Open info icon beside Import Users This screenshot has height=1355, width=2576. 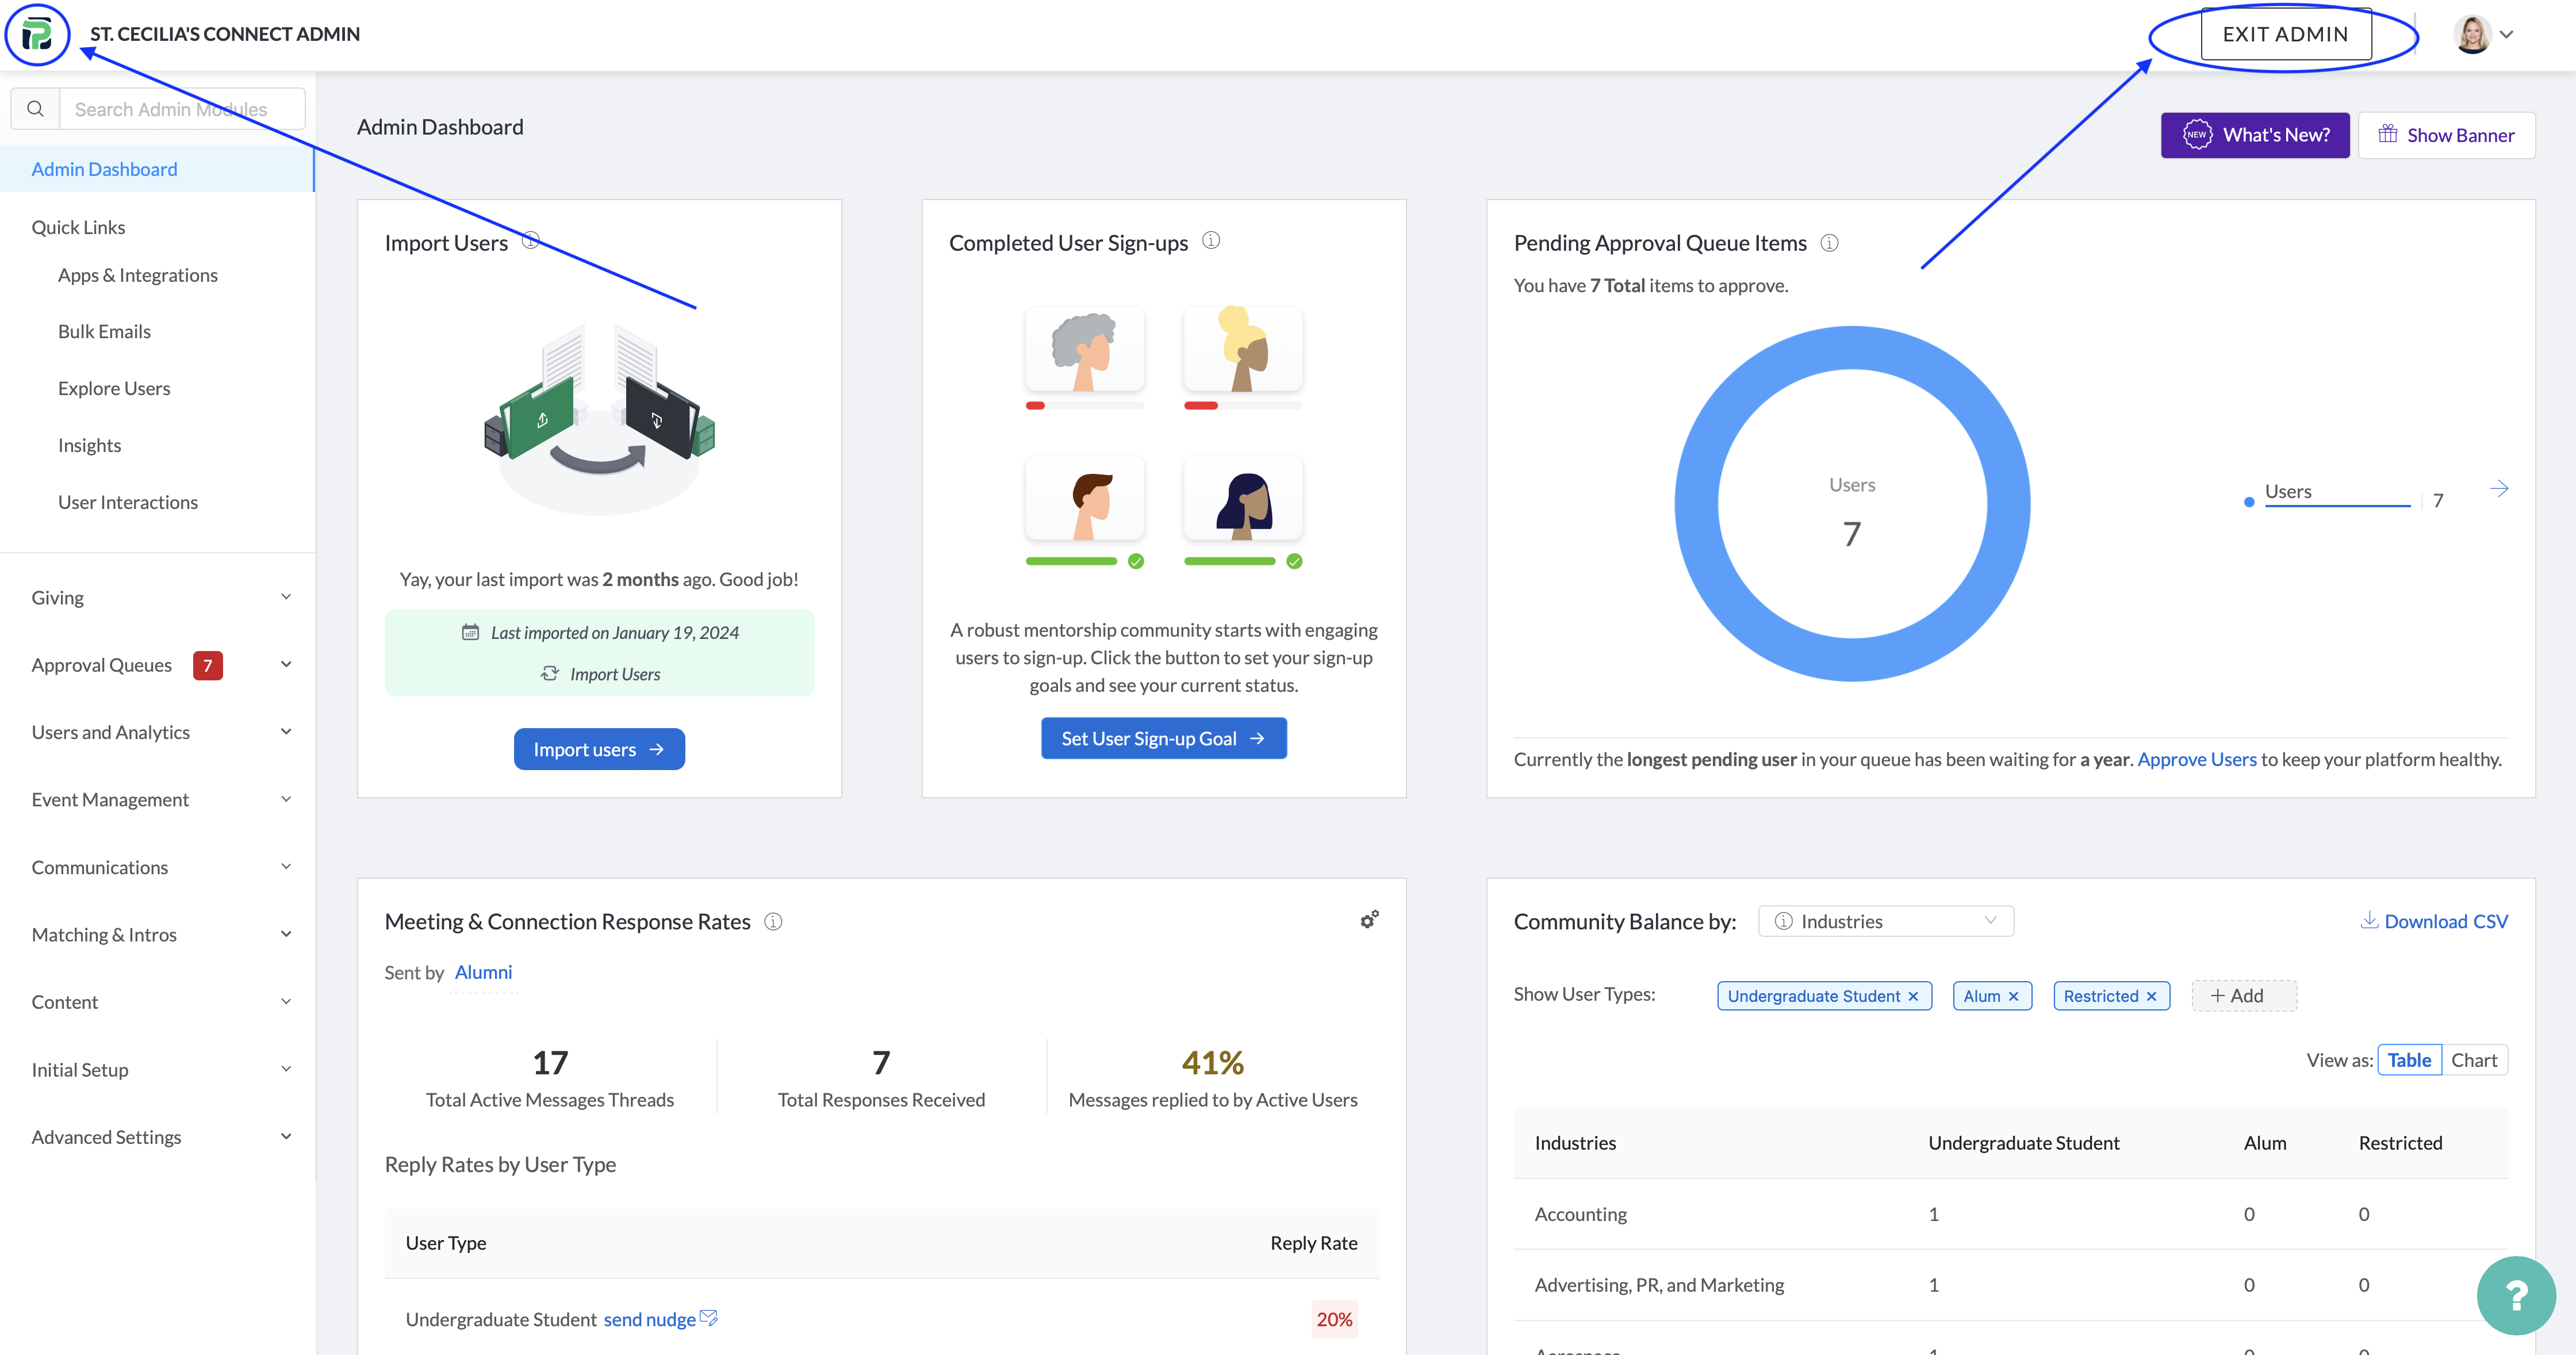531,241
